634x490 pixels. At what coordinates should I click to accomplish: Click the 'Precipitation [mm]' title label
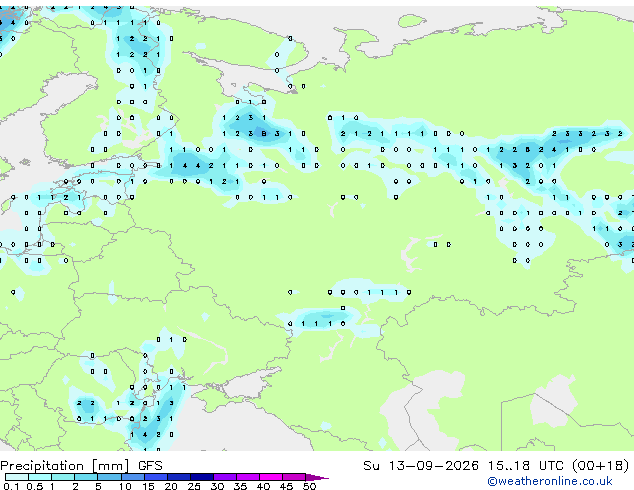coord(65,466)
